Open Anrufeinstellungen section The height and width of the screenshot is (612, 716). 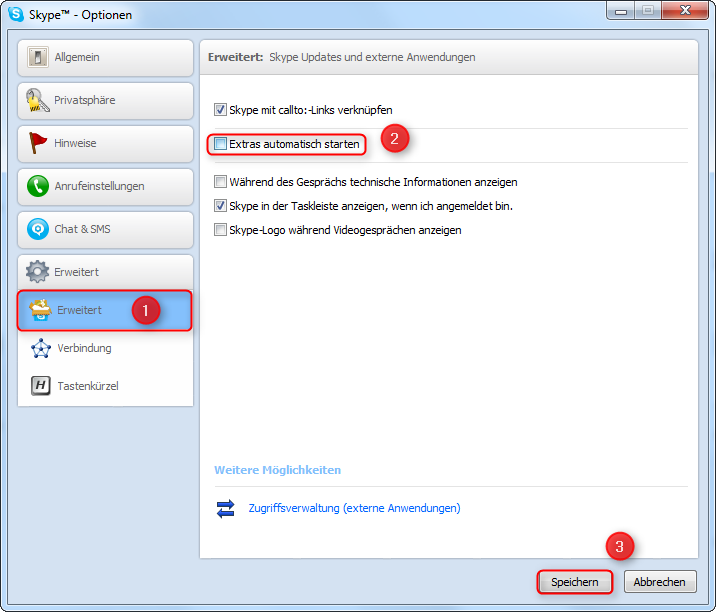click(x=105, y=186)
